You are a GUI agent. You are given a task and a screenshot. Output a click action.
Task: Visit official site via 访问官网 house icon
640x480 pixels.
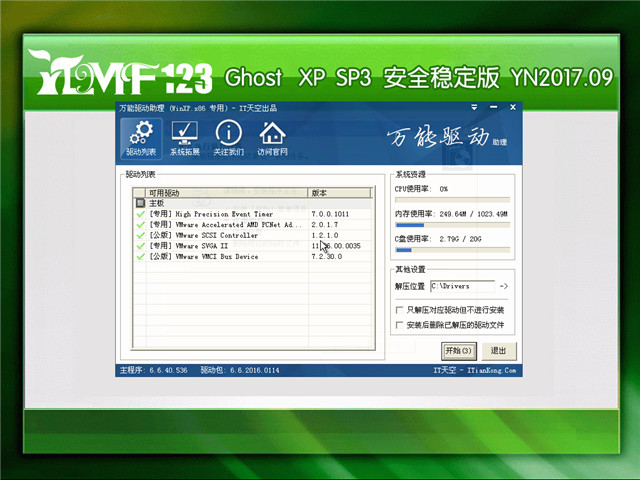click(271, 138)
